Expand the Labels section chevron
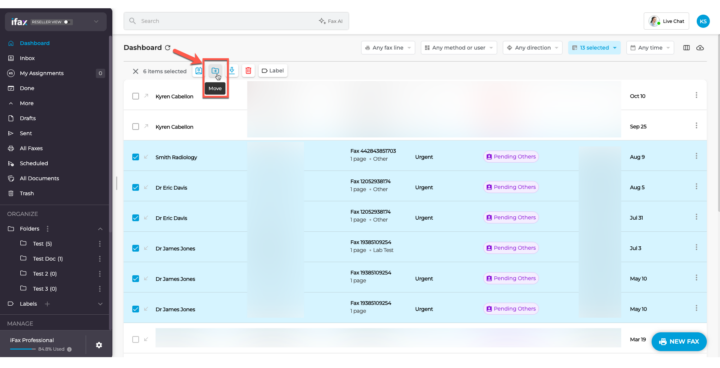 [x=100, y=304]
